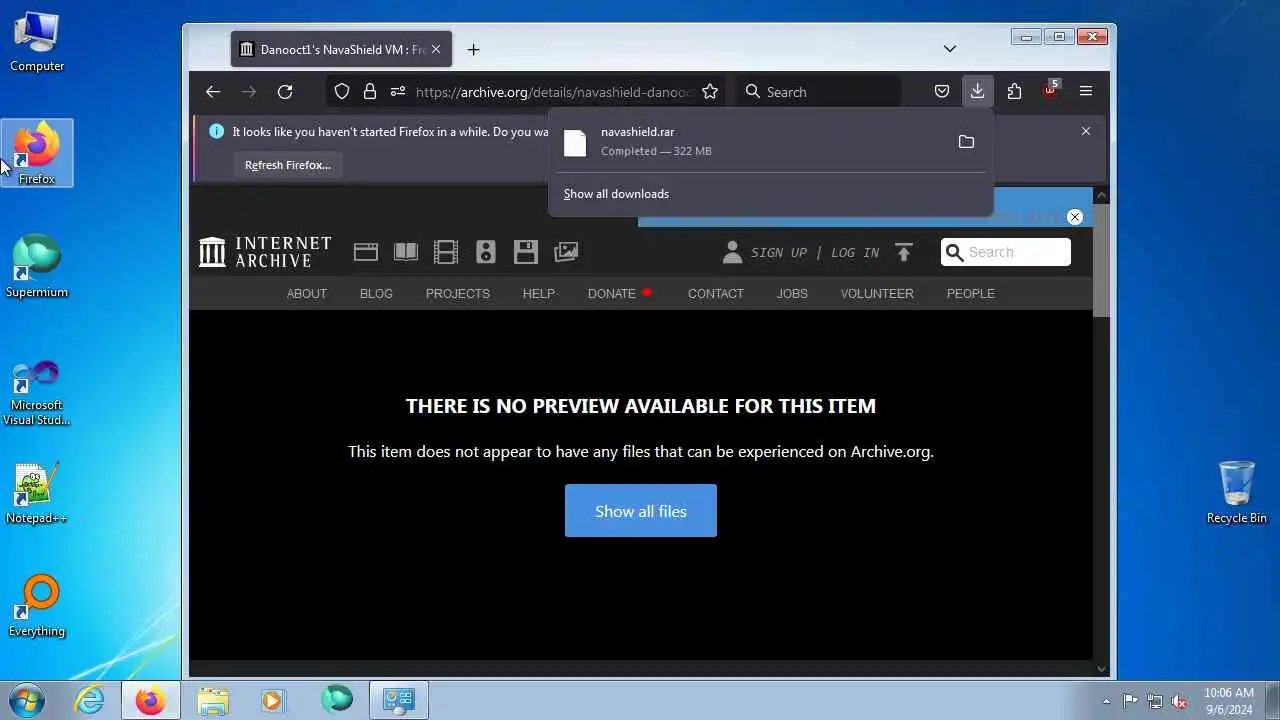Open Internet Explorer from taskbar

pyautogui.click(x=90, y=700)
